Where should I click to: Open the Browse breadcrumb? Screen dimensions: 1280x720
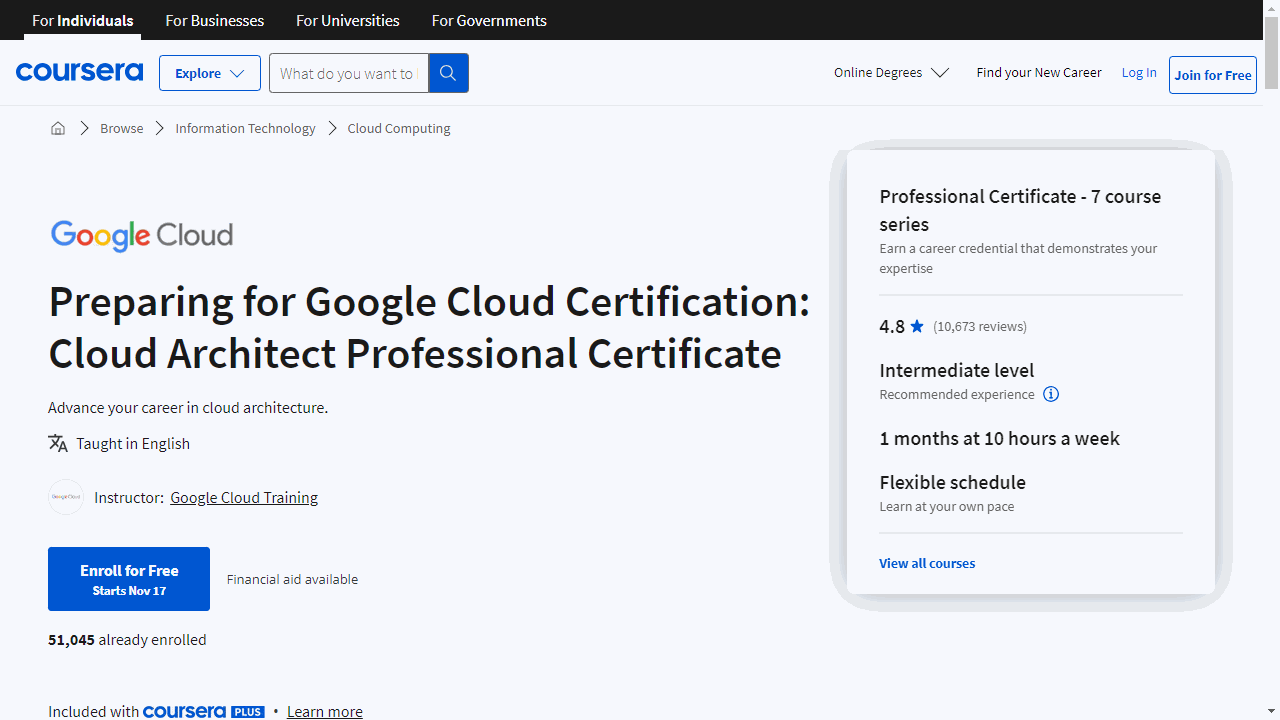(122, 128)
